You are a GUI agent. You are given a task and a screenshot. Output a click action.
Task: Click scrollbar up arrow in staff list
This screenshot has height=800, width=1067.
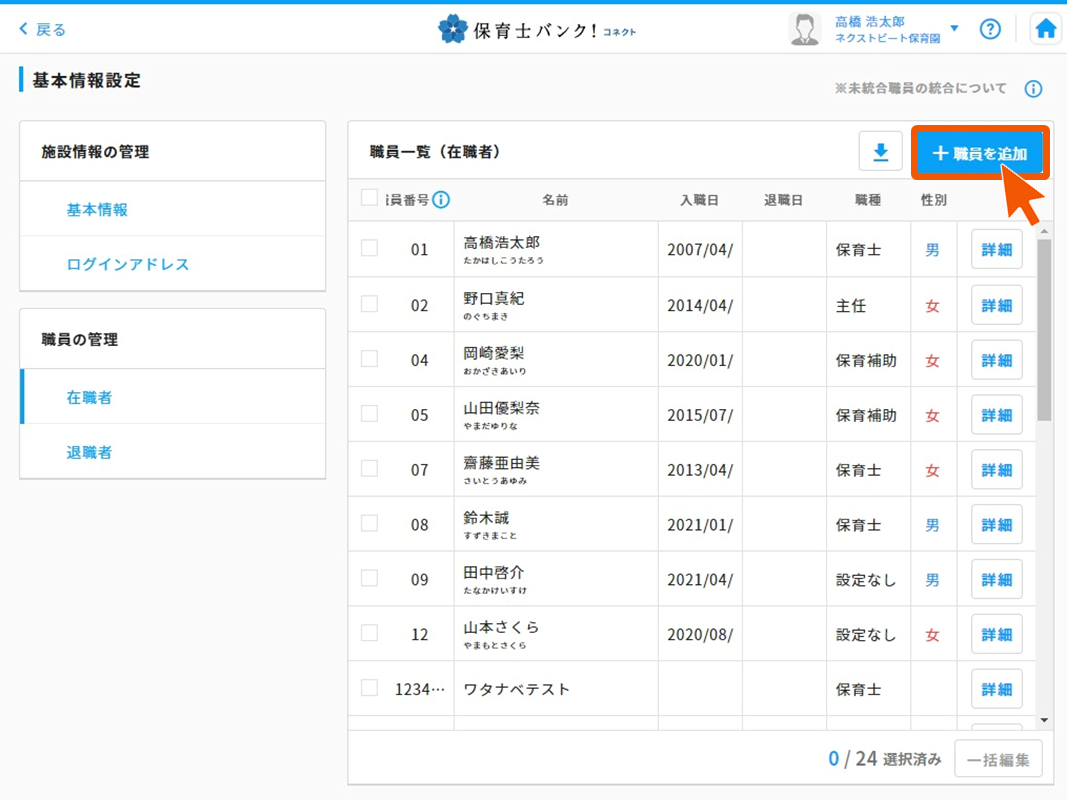point(1044,231)
